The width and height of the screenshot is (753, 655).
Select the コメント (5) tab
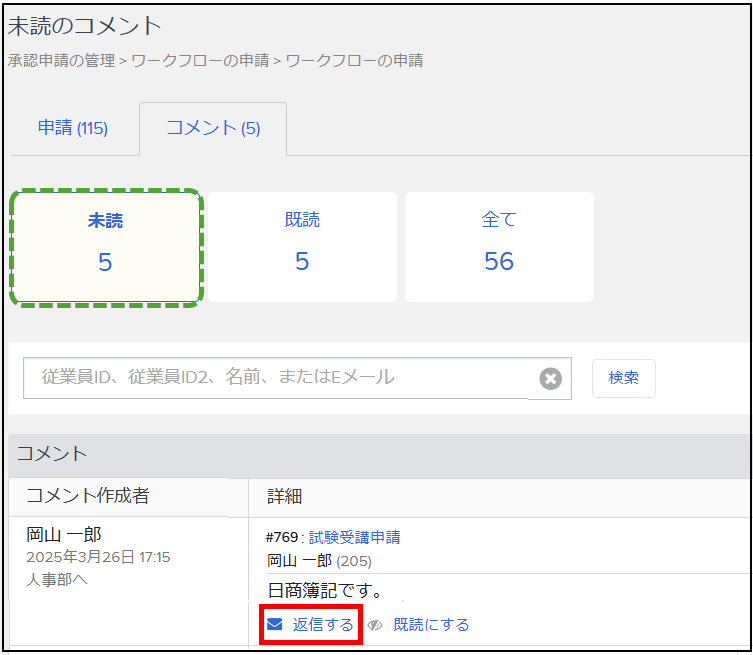pos(213,128)
